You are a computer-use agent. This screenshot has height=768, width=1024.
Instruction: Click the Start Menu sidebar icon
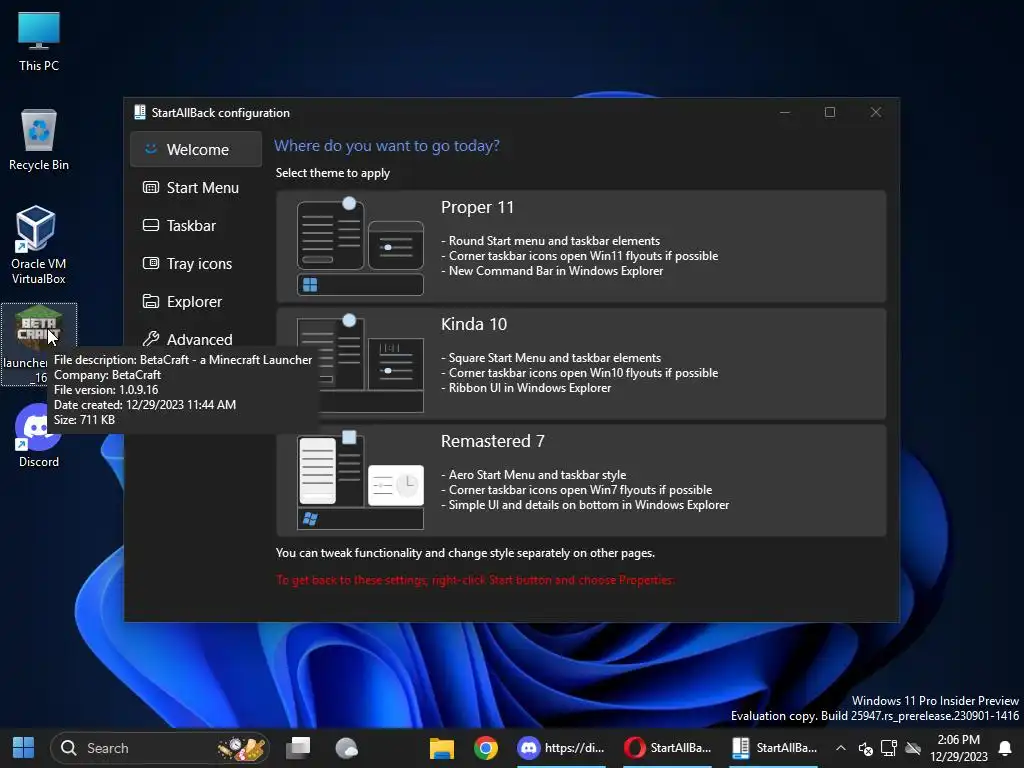151,187
